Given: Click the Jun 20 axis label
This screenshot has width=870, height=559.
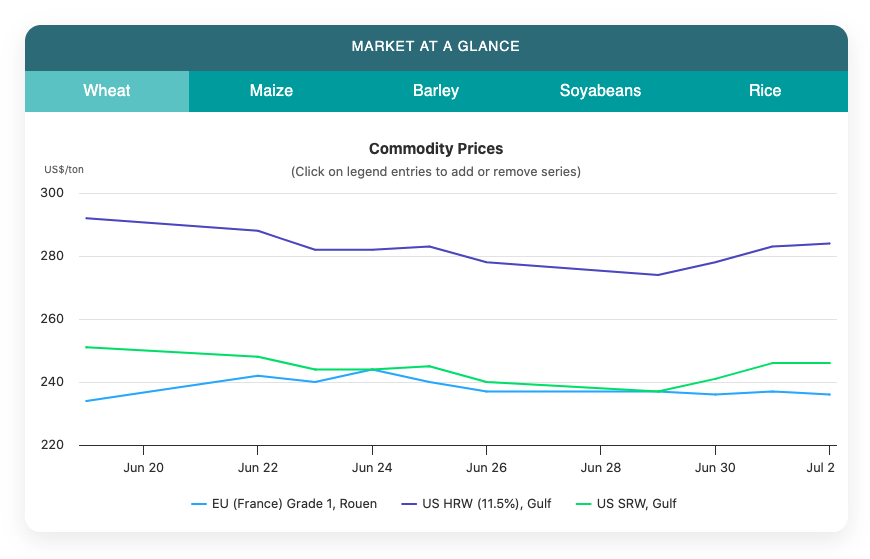Looking at the screenshot, I should [143, 468].
